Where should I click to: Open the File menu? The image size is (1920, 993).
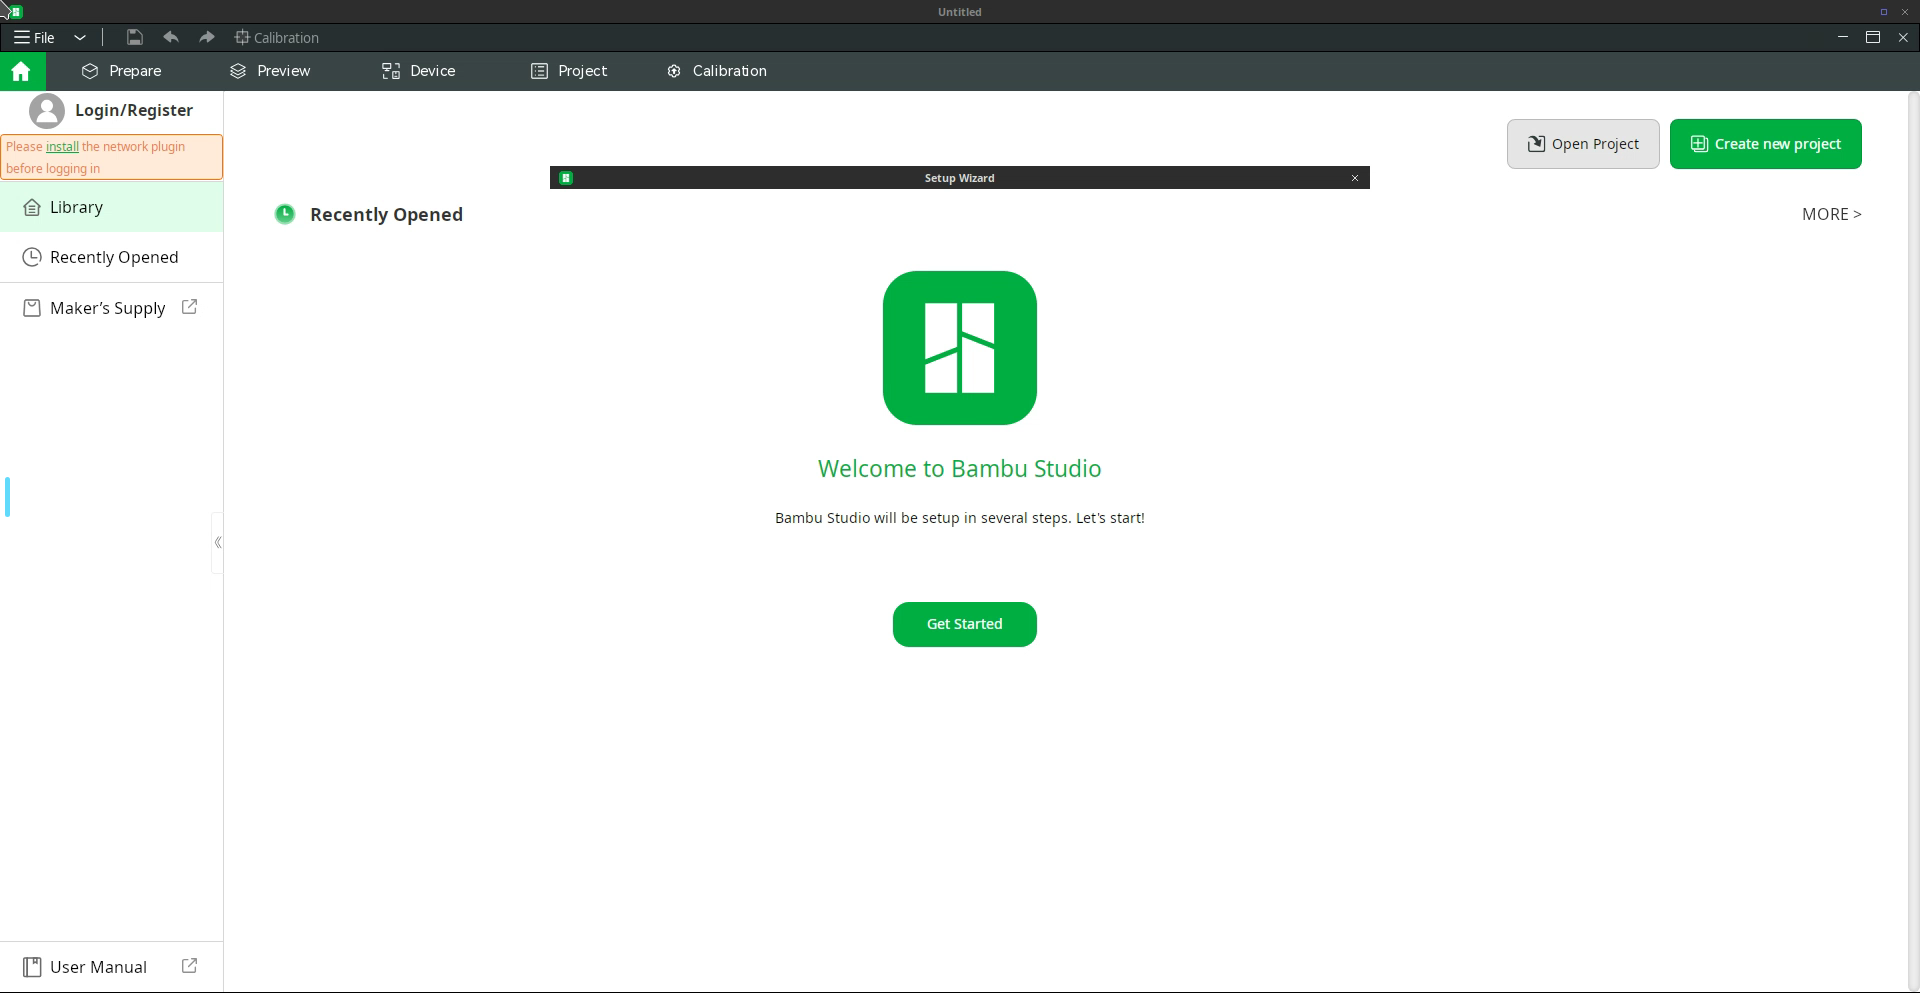34,37
